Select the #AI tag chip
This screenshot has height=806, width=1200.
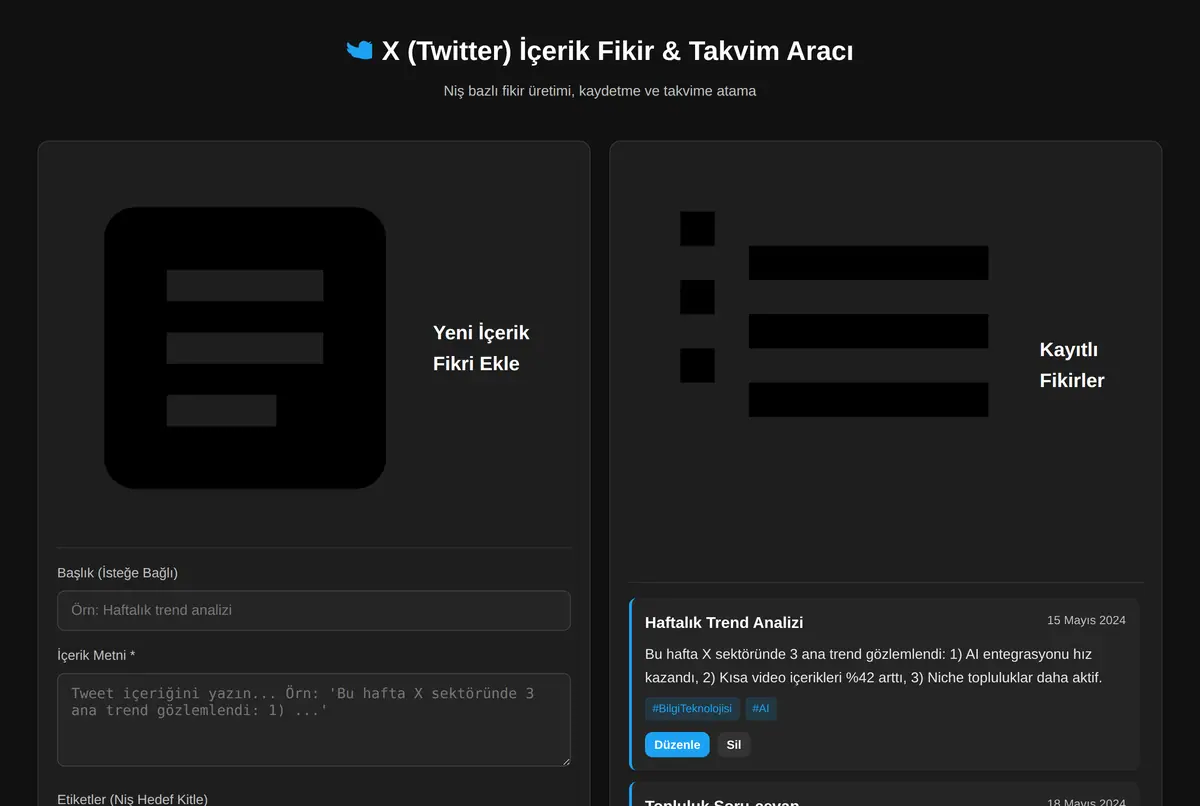tap(761, 709)
